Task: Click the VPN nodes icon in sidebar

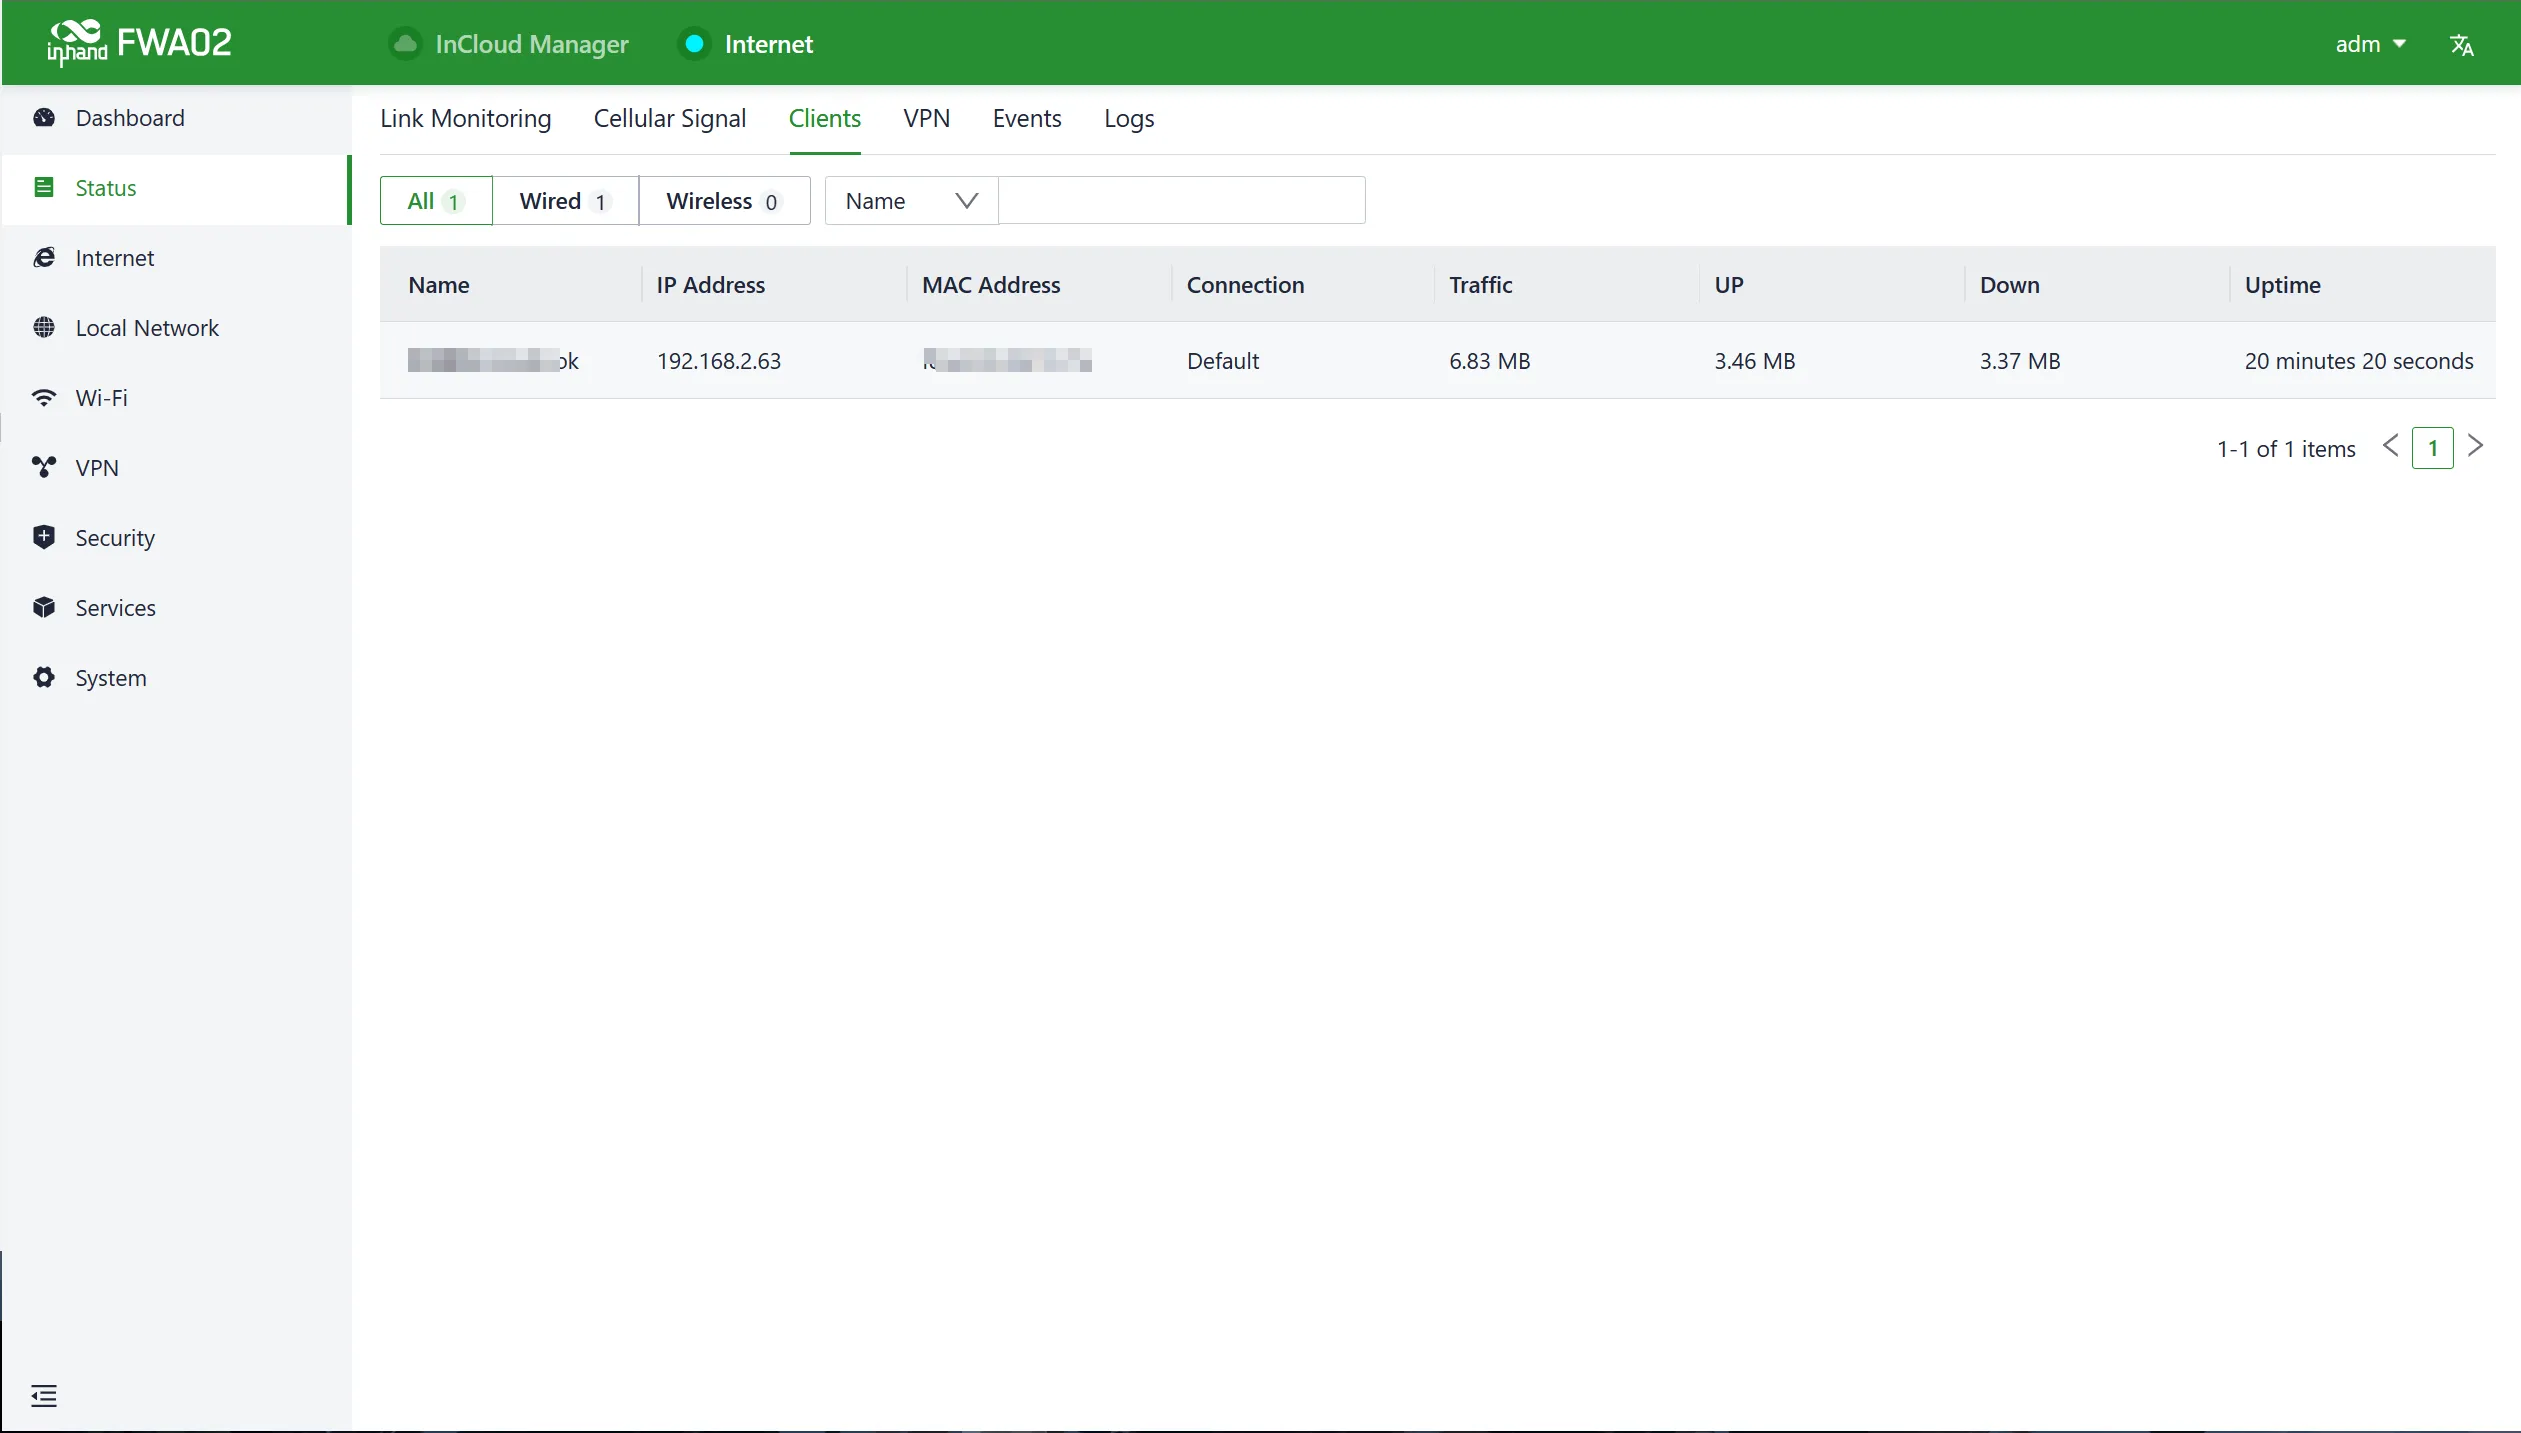Action: [44, 468]
